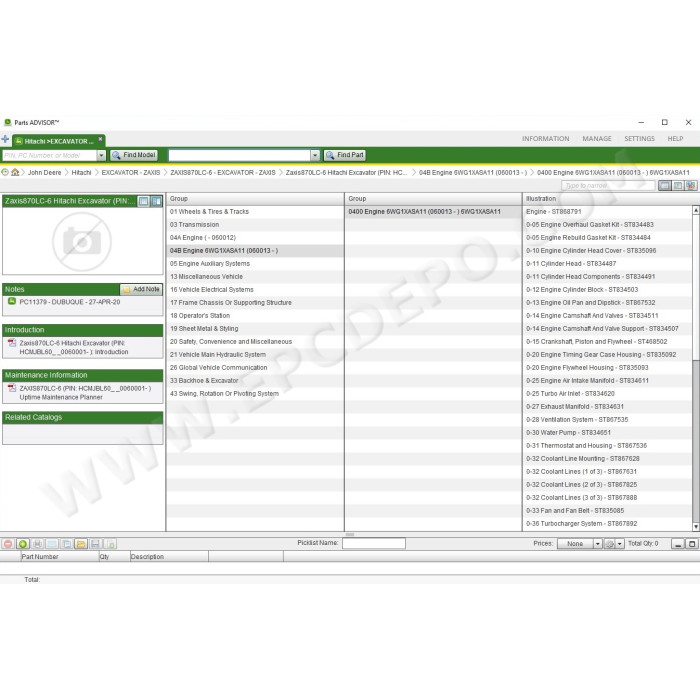Click the third multi-colored view icon by filter
Screen dimensions: 700x700
(691, 185)
